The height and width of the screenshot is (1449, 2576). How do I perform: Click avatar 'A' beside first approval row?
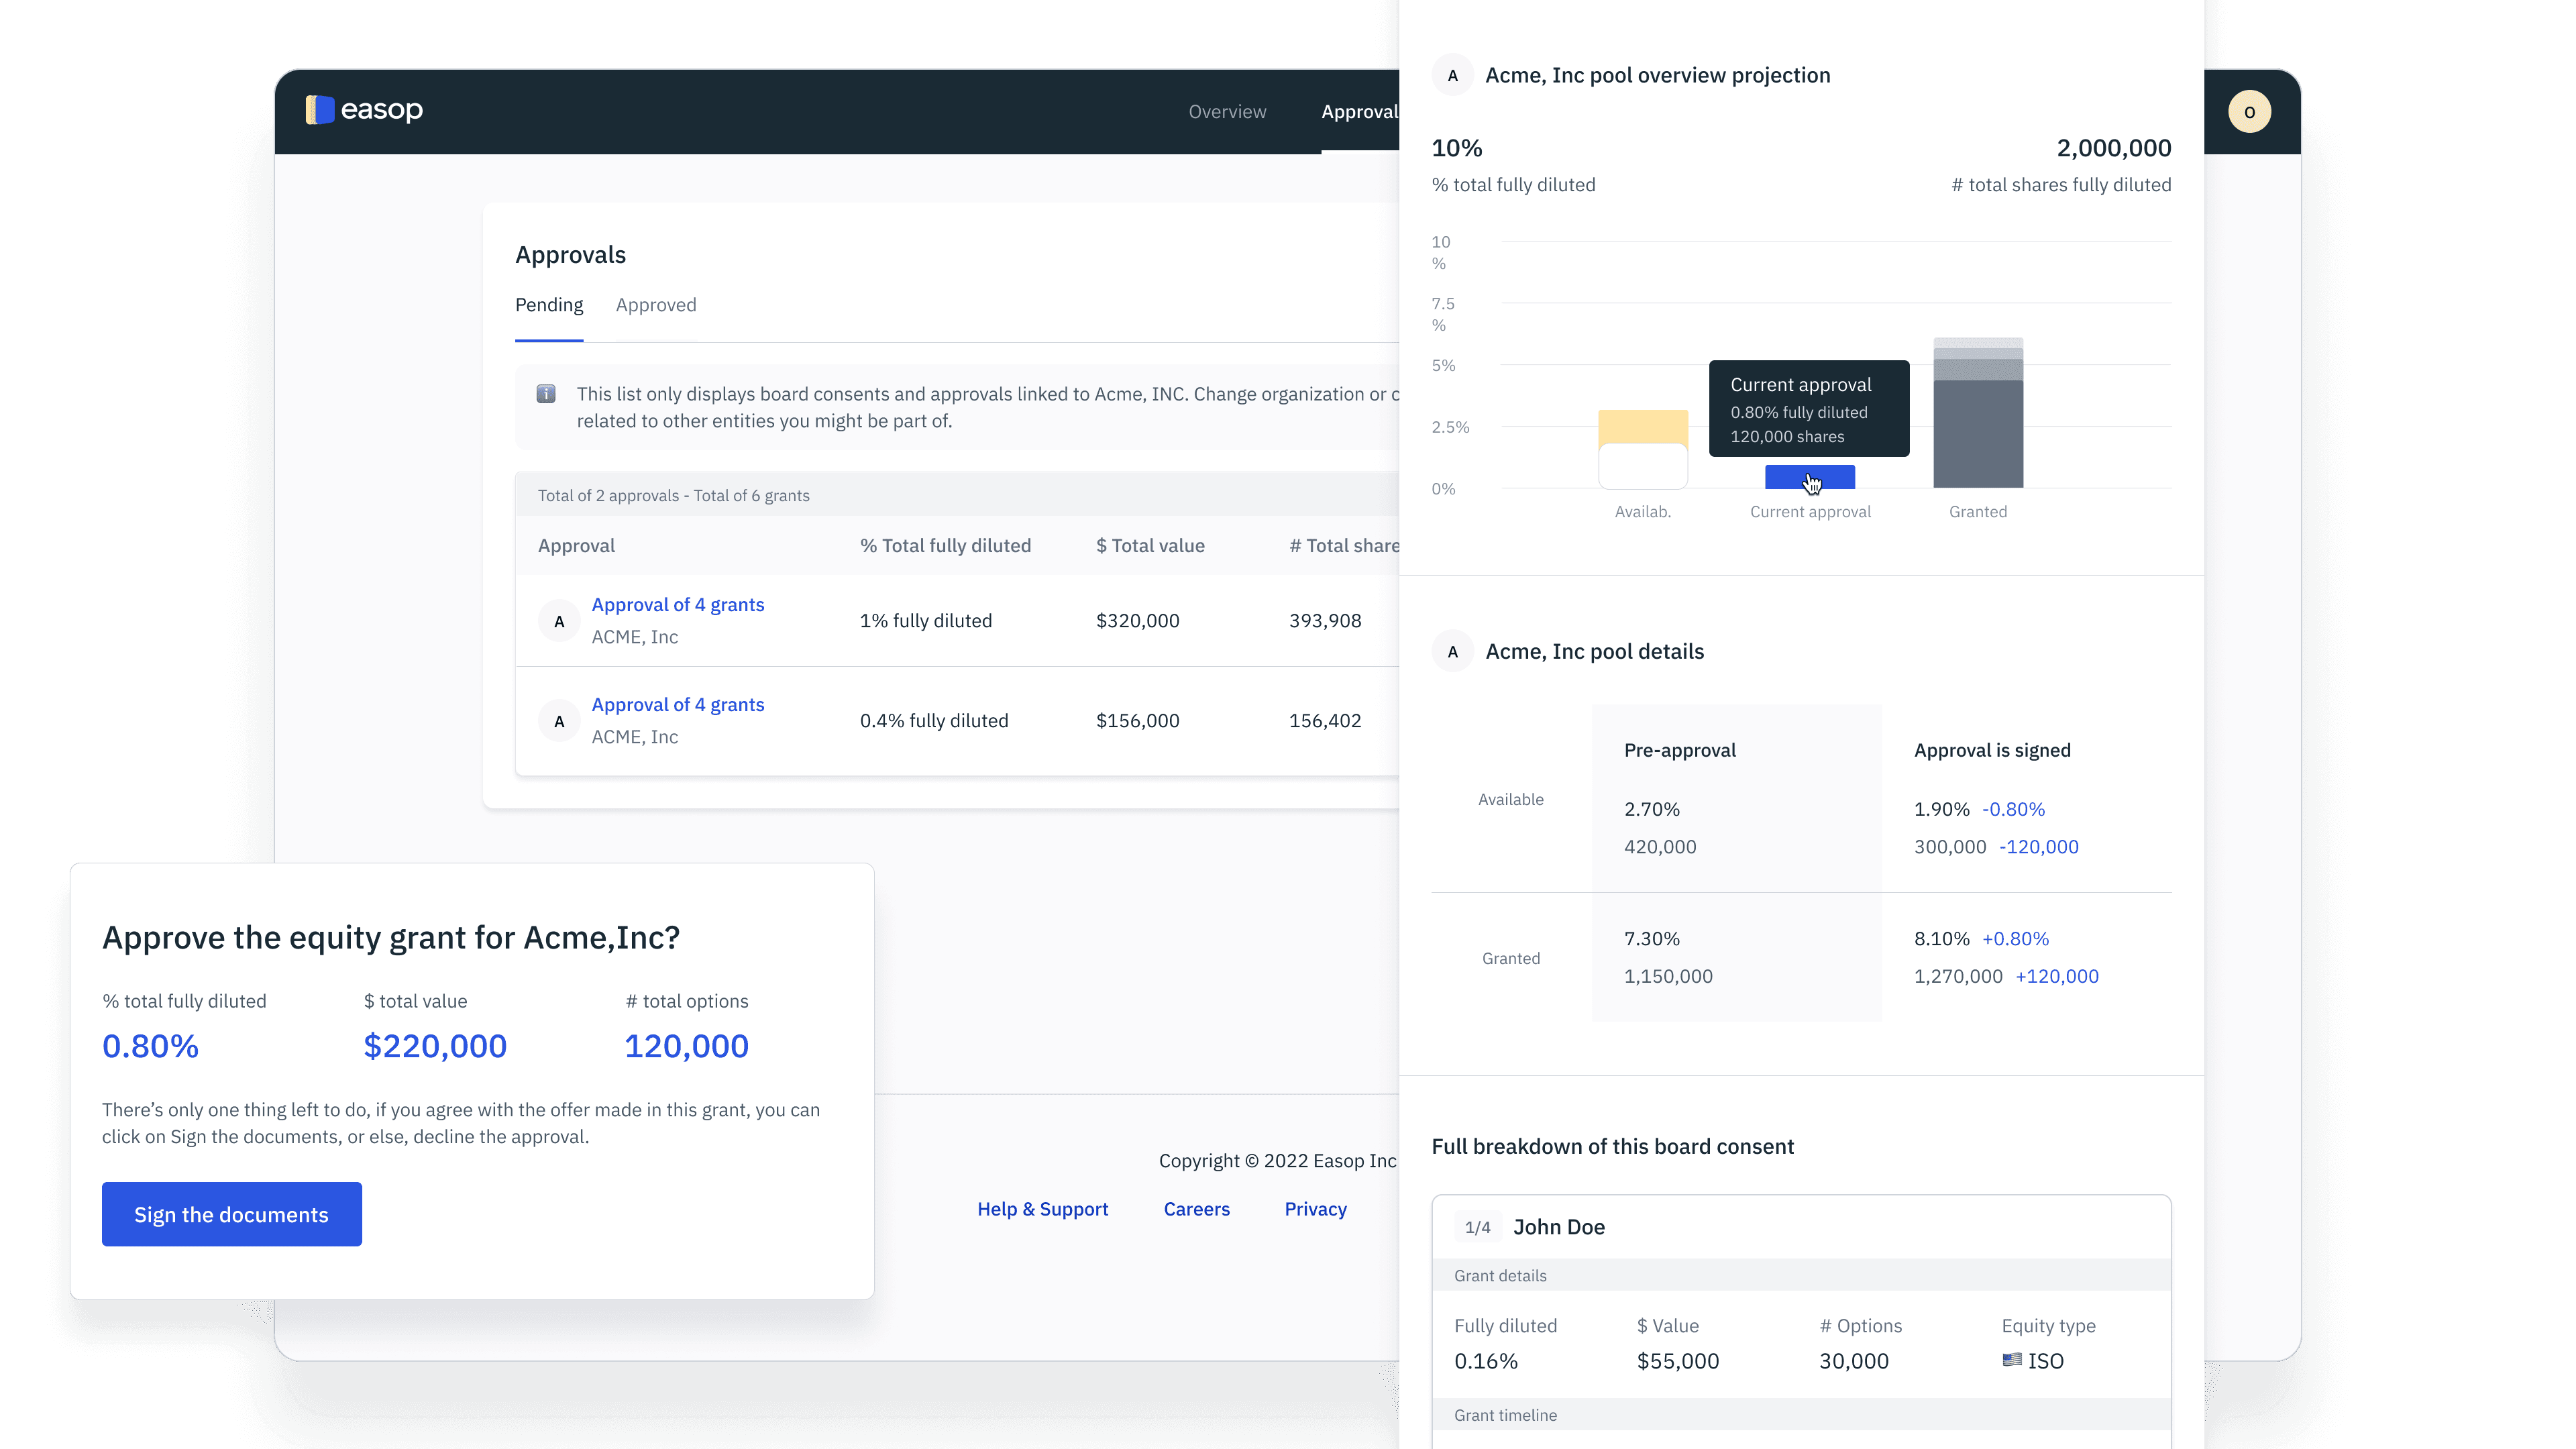coord(559,621)
